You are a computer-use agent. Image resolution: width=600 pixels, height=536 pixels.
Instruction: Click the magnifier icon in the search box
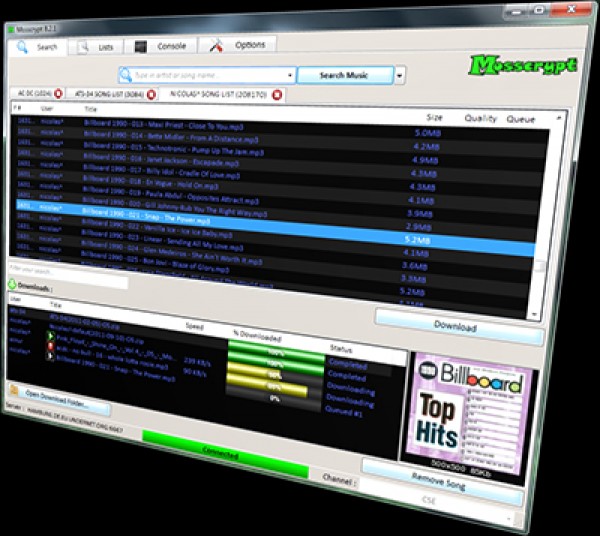tap(125, 75)
